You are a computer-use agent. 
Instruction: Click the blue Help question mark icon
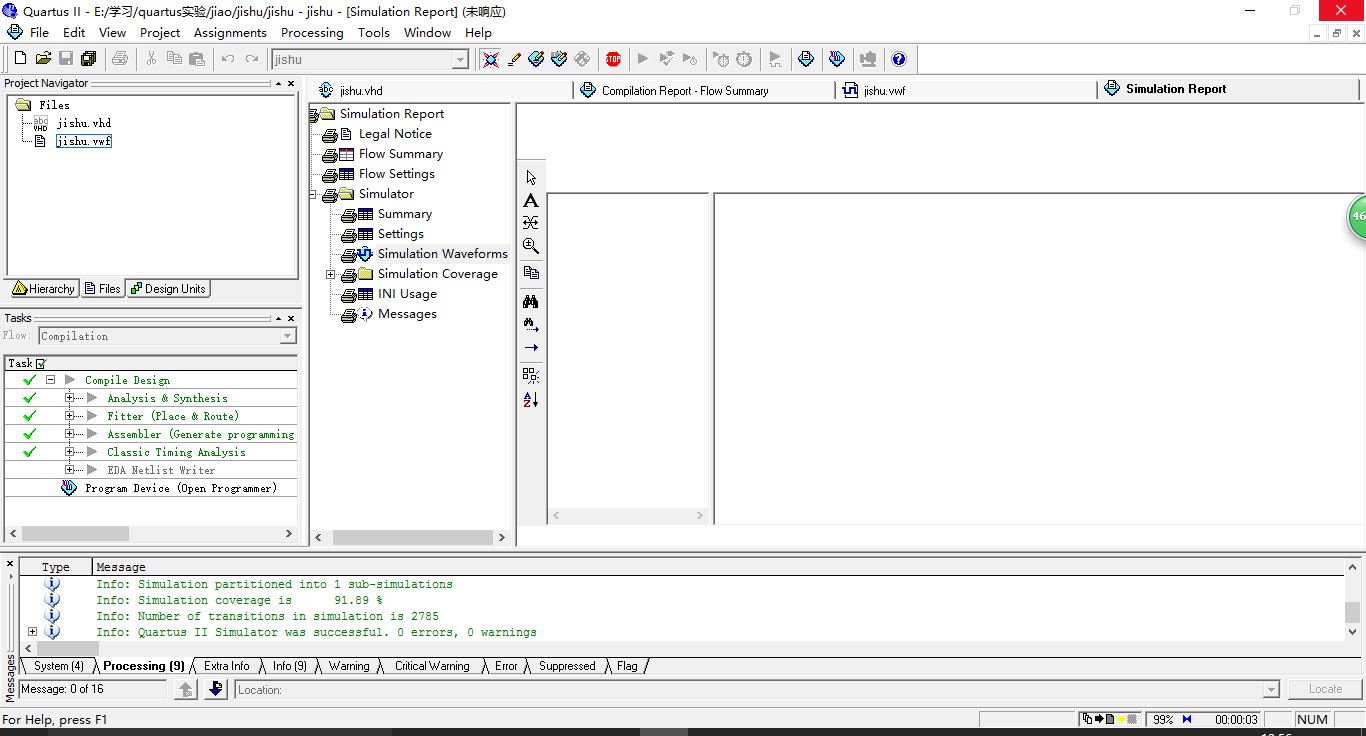898,59
